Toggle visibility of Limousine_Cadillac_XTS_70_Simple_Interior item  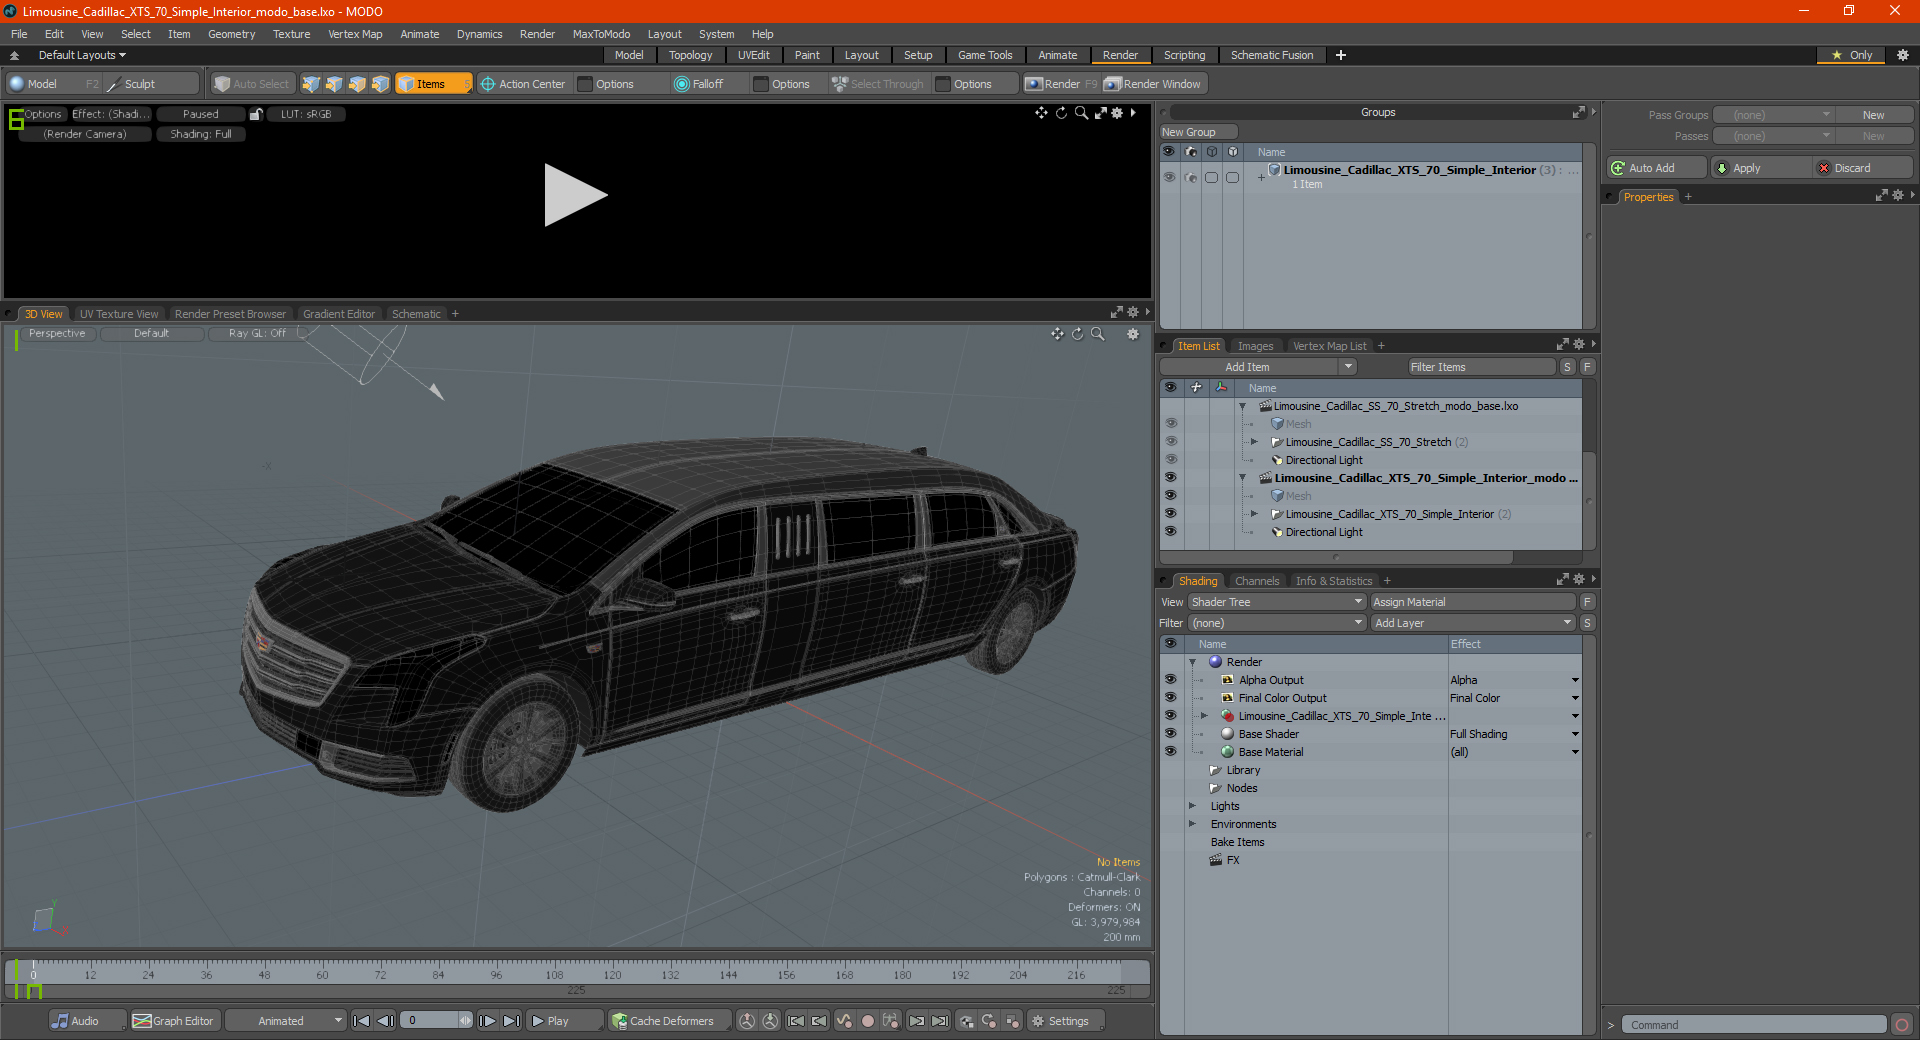pyautogui.click(x=1170, y=514)
